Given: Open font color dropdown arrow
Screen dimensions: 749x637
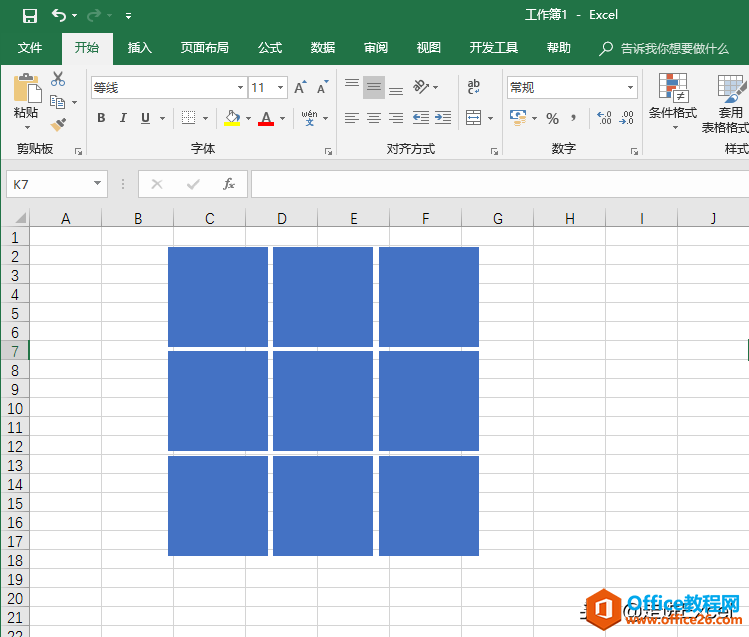Looking at the screenshot, I should [283, 118].
